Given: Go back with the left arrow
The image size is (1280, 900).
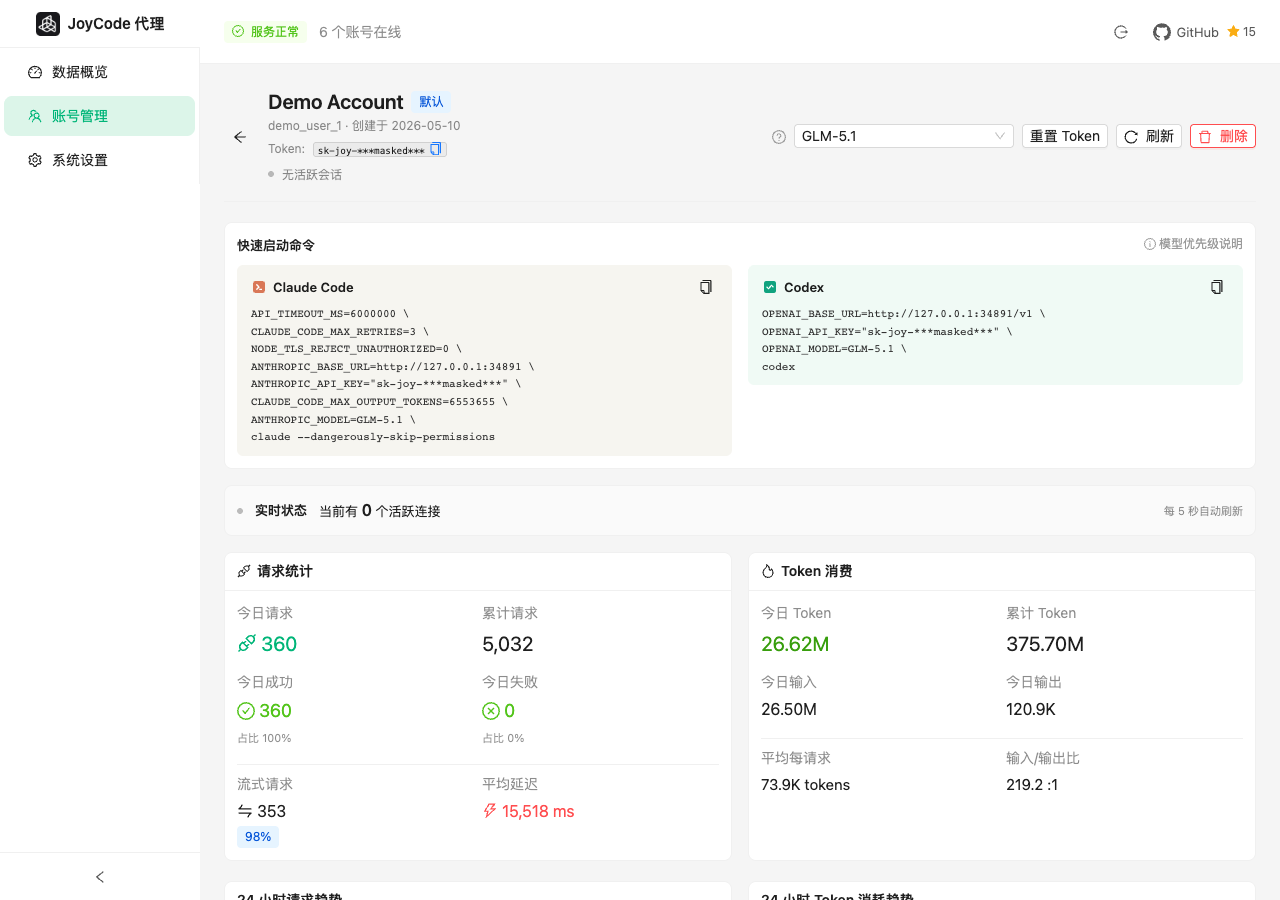Looking at the screenshot, I should click(x=240, y=137).
